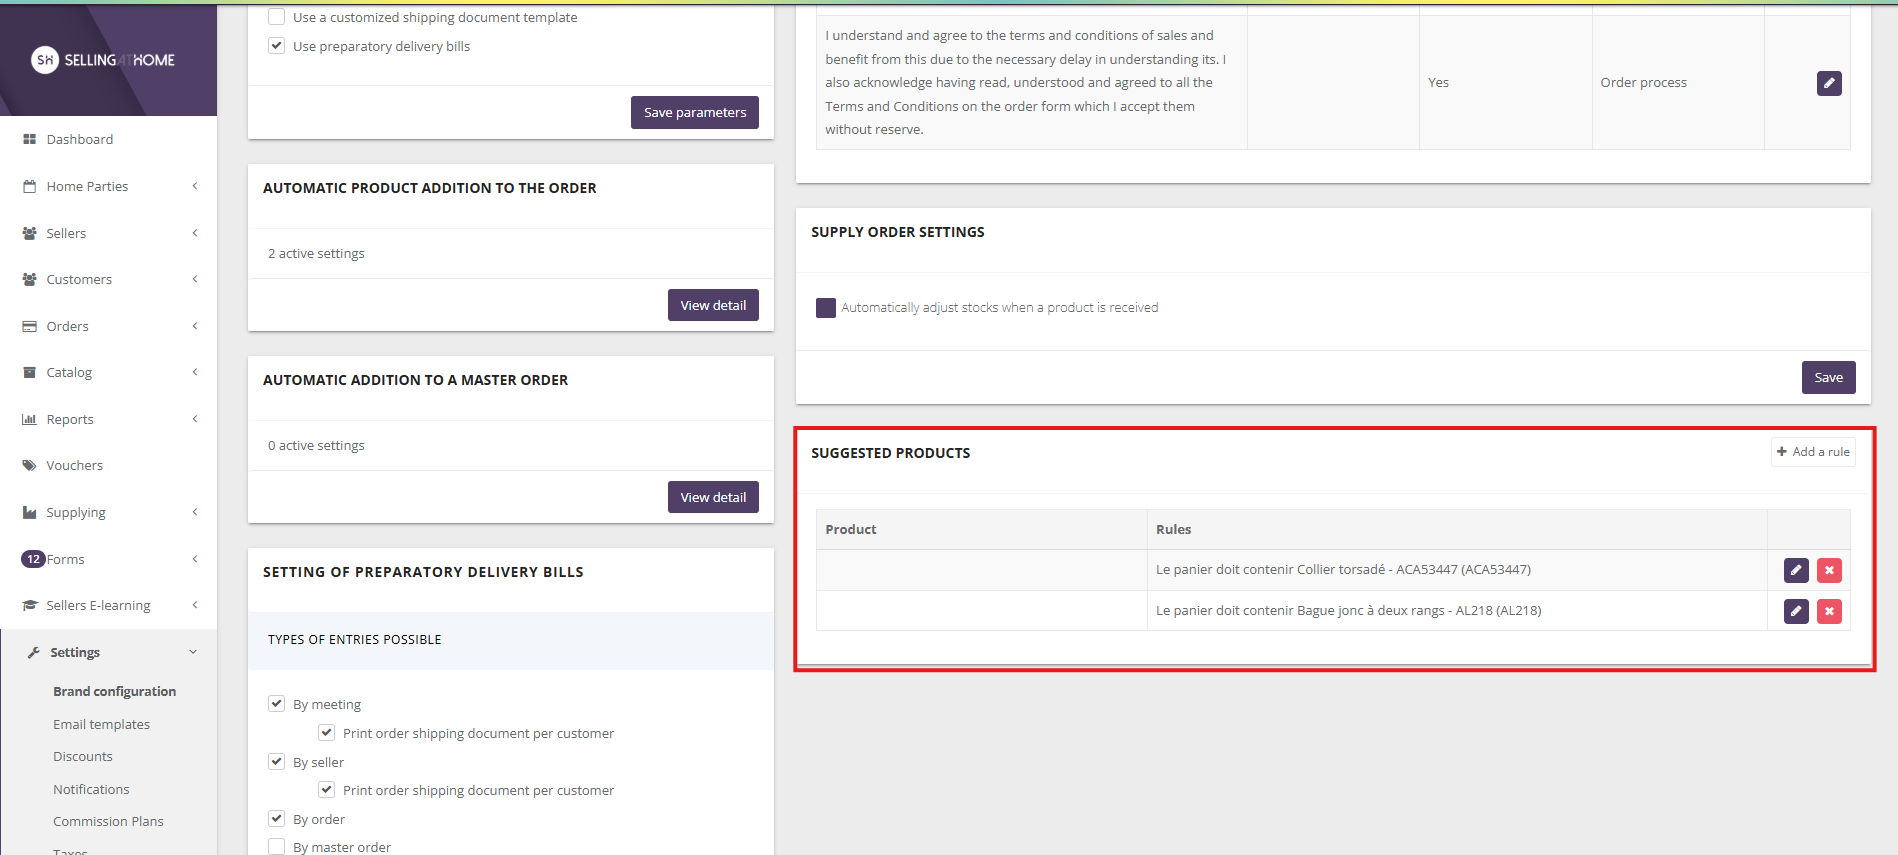The height and width of the screenshot is (855, 1898).
Task: Click the Vouchers tag icon
Action: coord(30,466)
